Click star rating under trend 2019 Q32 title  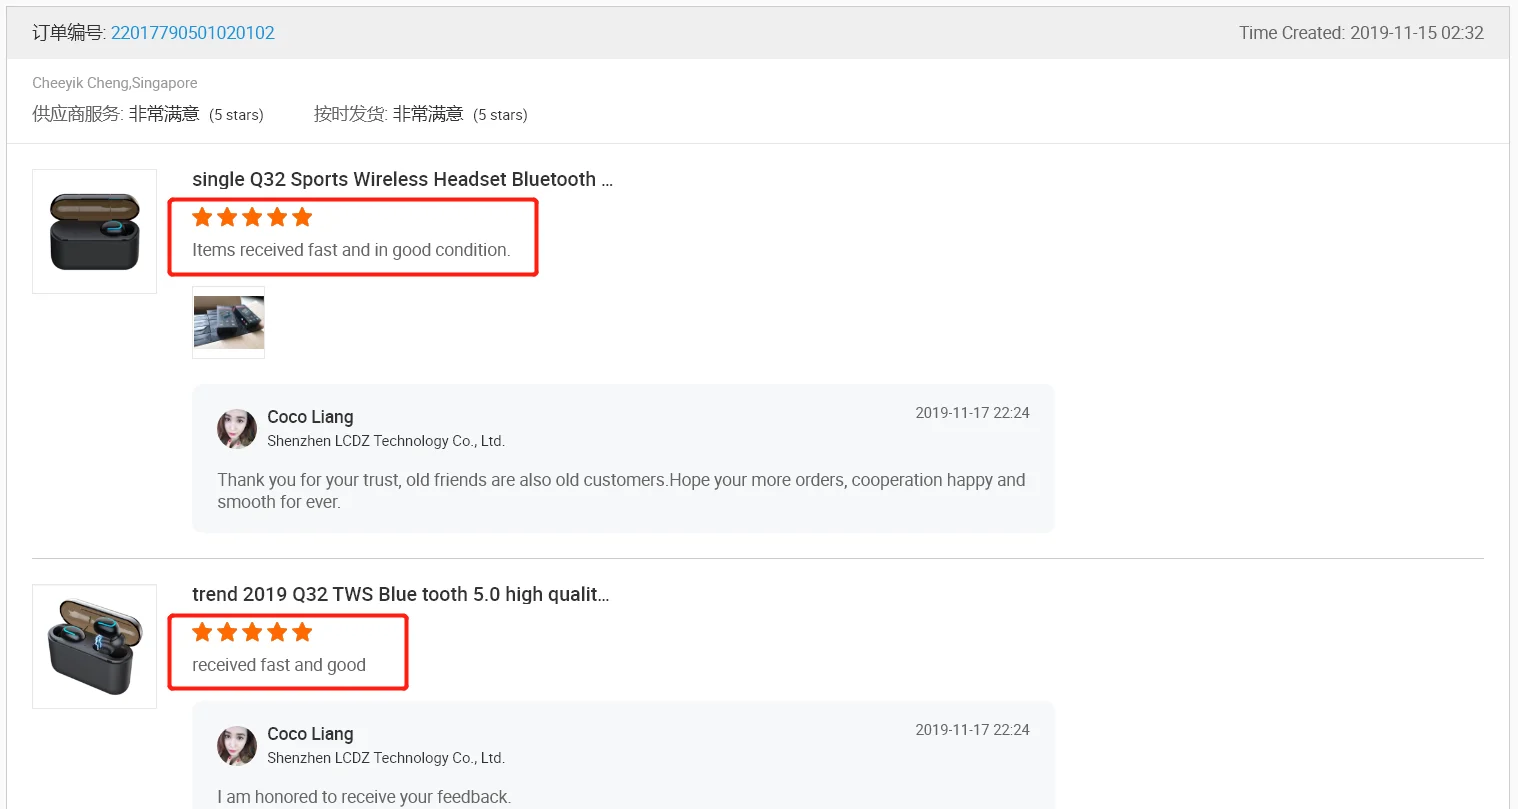[x=252, y=632]
